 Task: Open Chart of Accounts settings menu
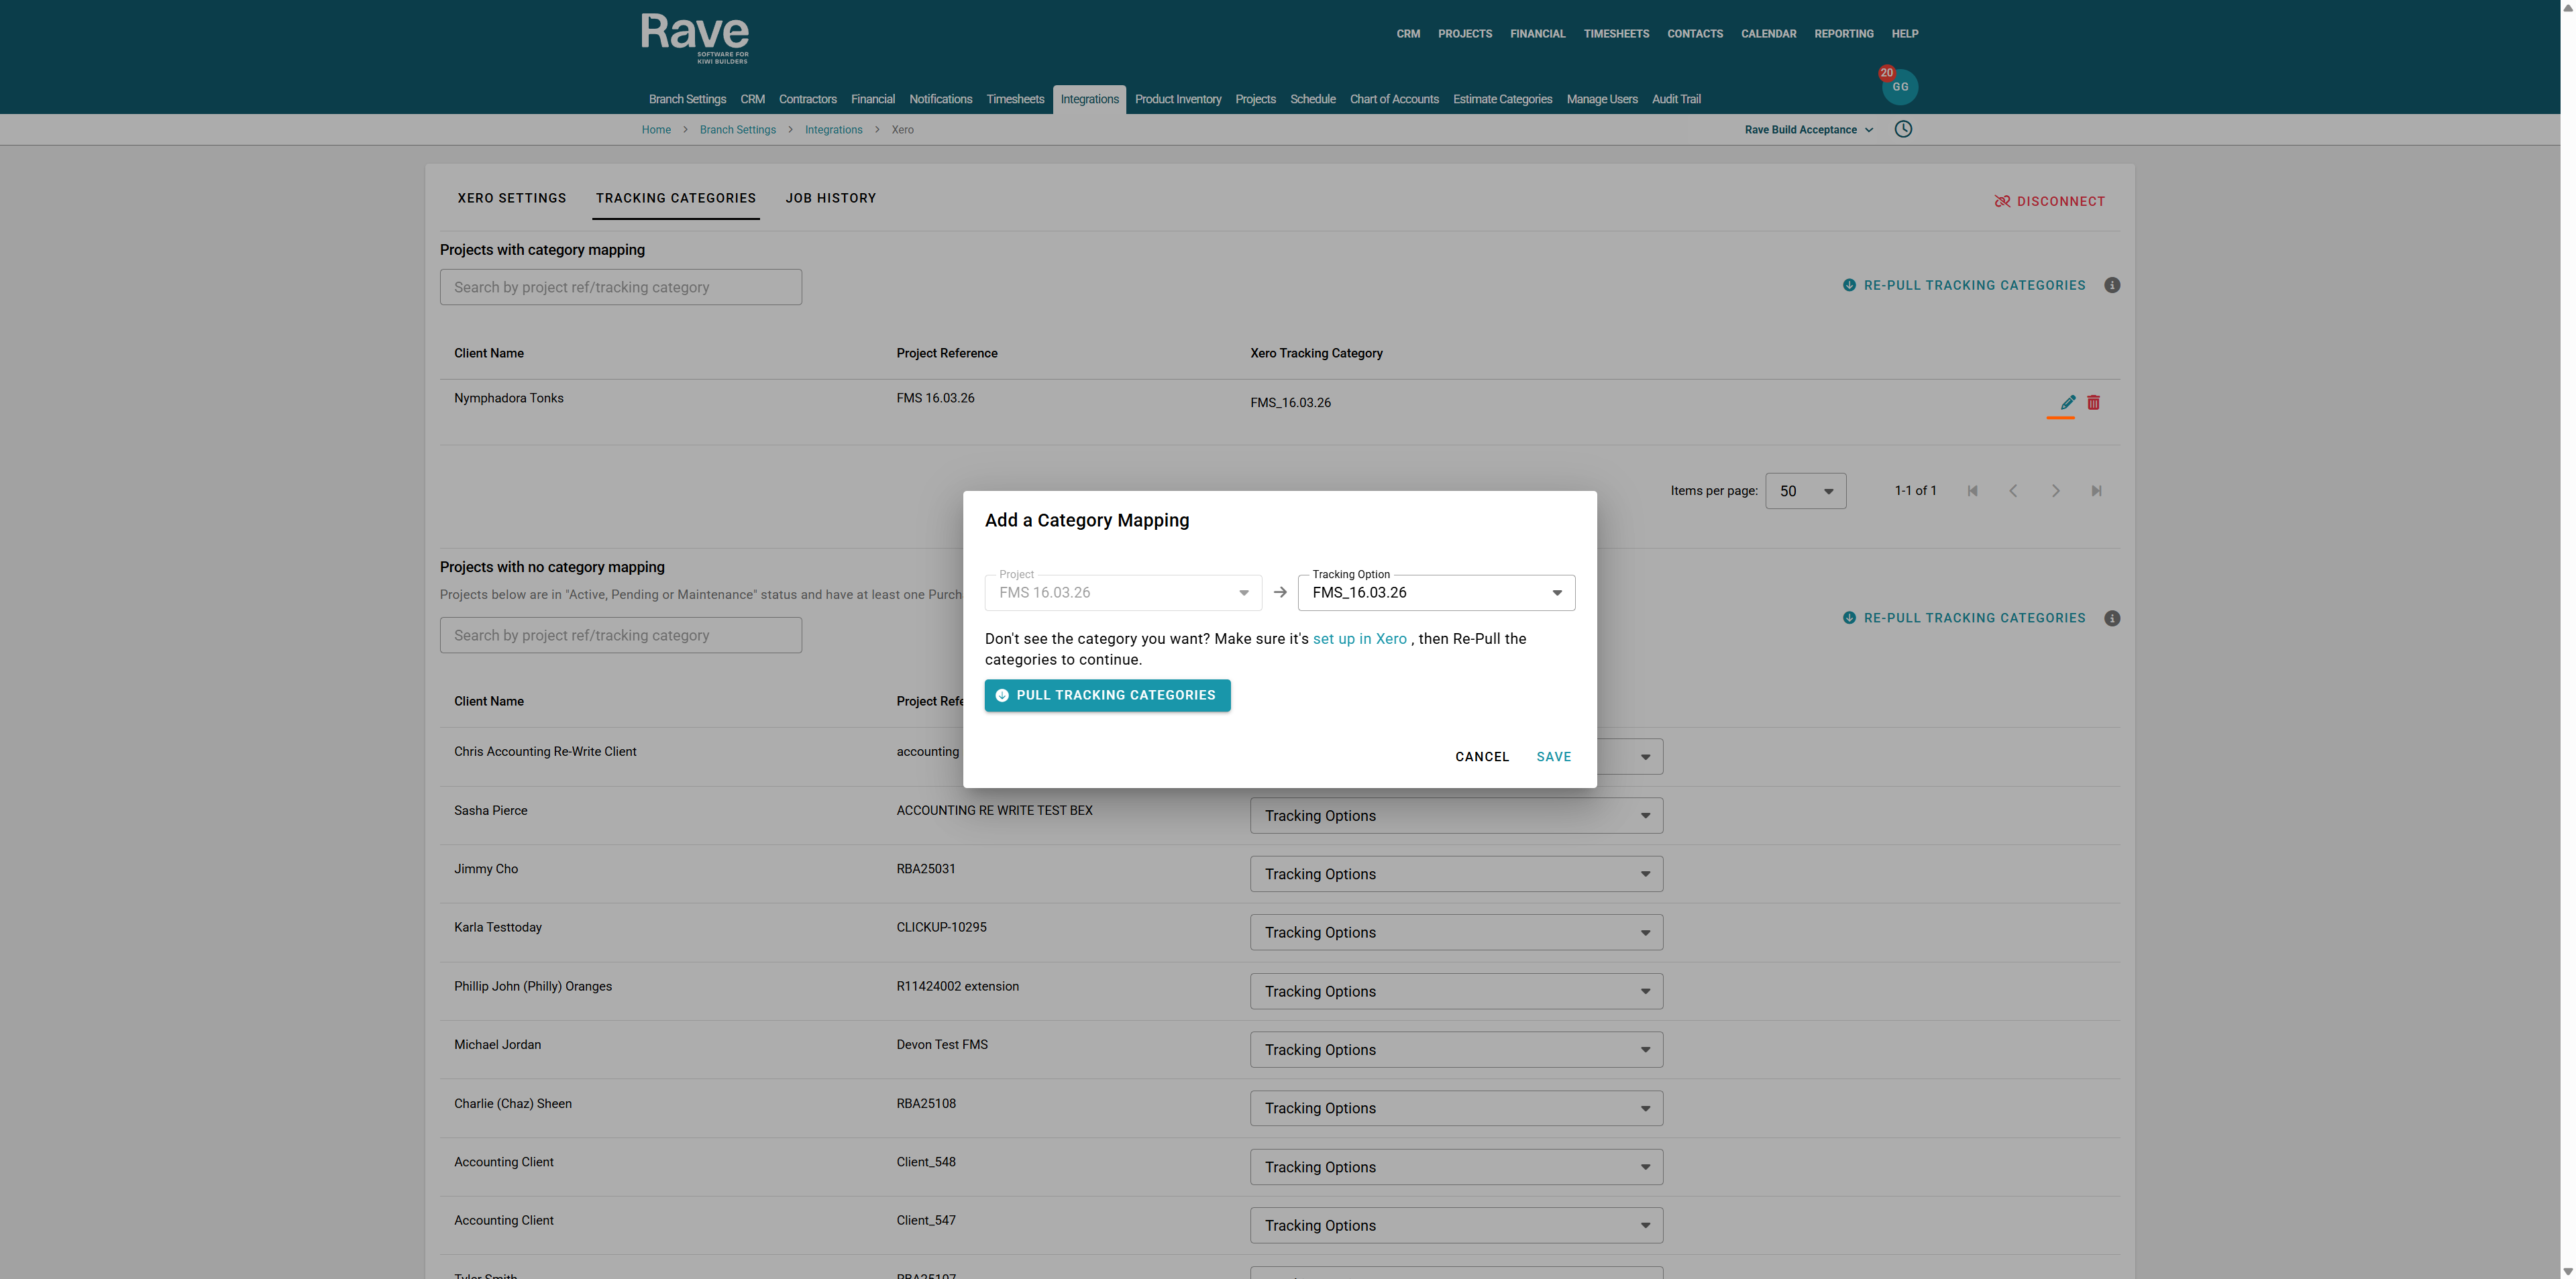click(x=1393, y=99)
